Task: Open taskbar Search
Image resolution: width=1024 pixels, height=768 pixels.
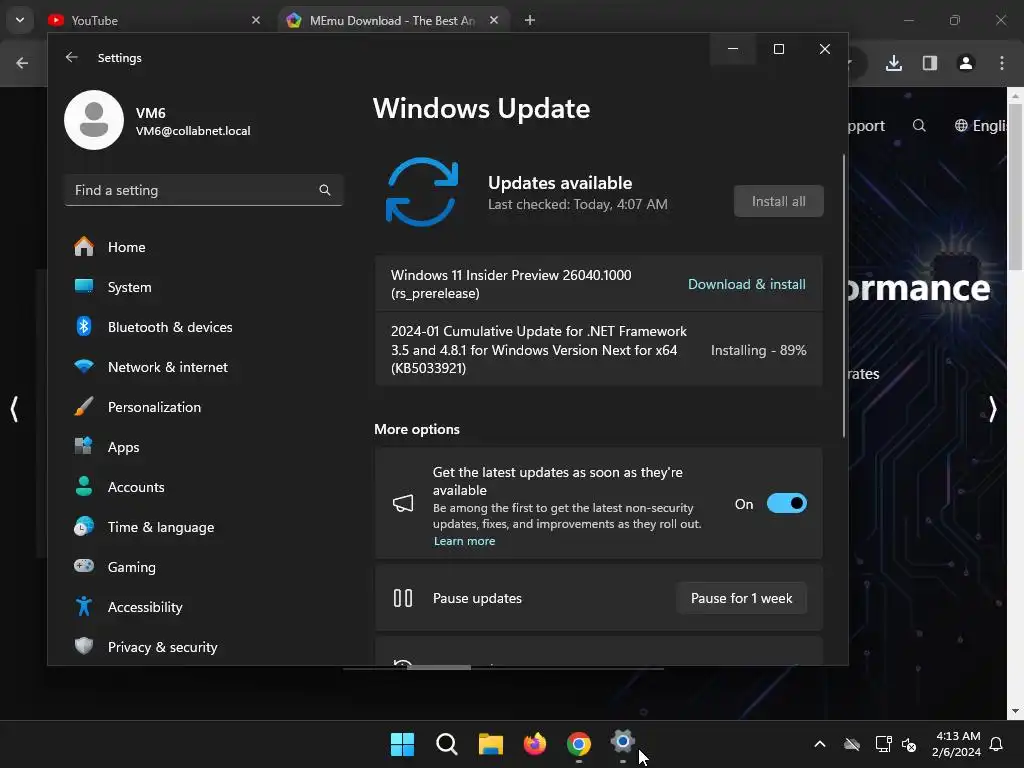Action: pyautogui.click(x=447, y=744)
